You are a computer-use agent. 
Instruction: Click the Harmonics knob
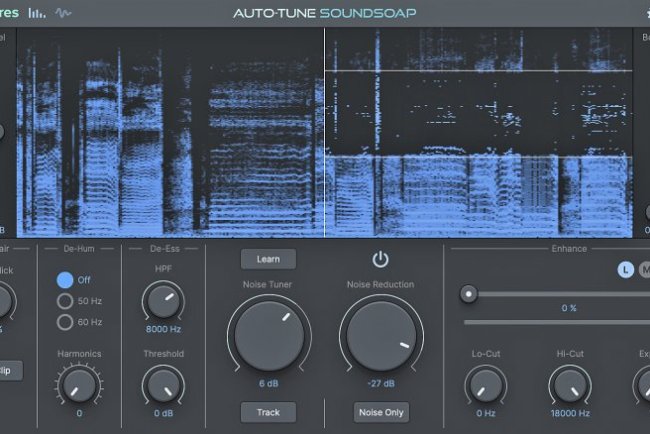[79, 386]
